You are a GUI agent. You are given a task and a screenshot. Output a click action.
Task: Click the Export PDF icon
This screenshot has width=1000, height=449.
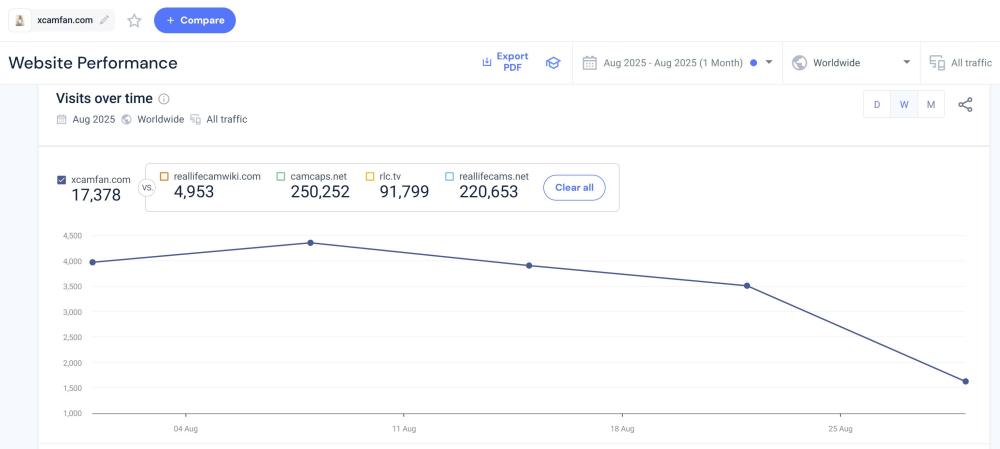coord(487,62)
